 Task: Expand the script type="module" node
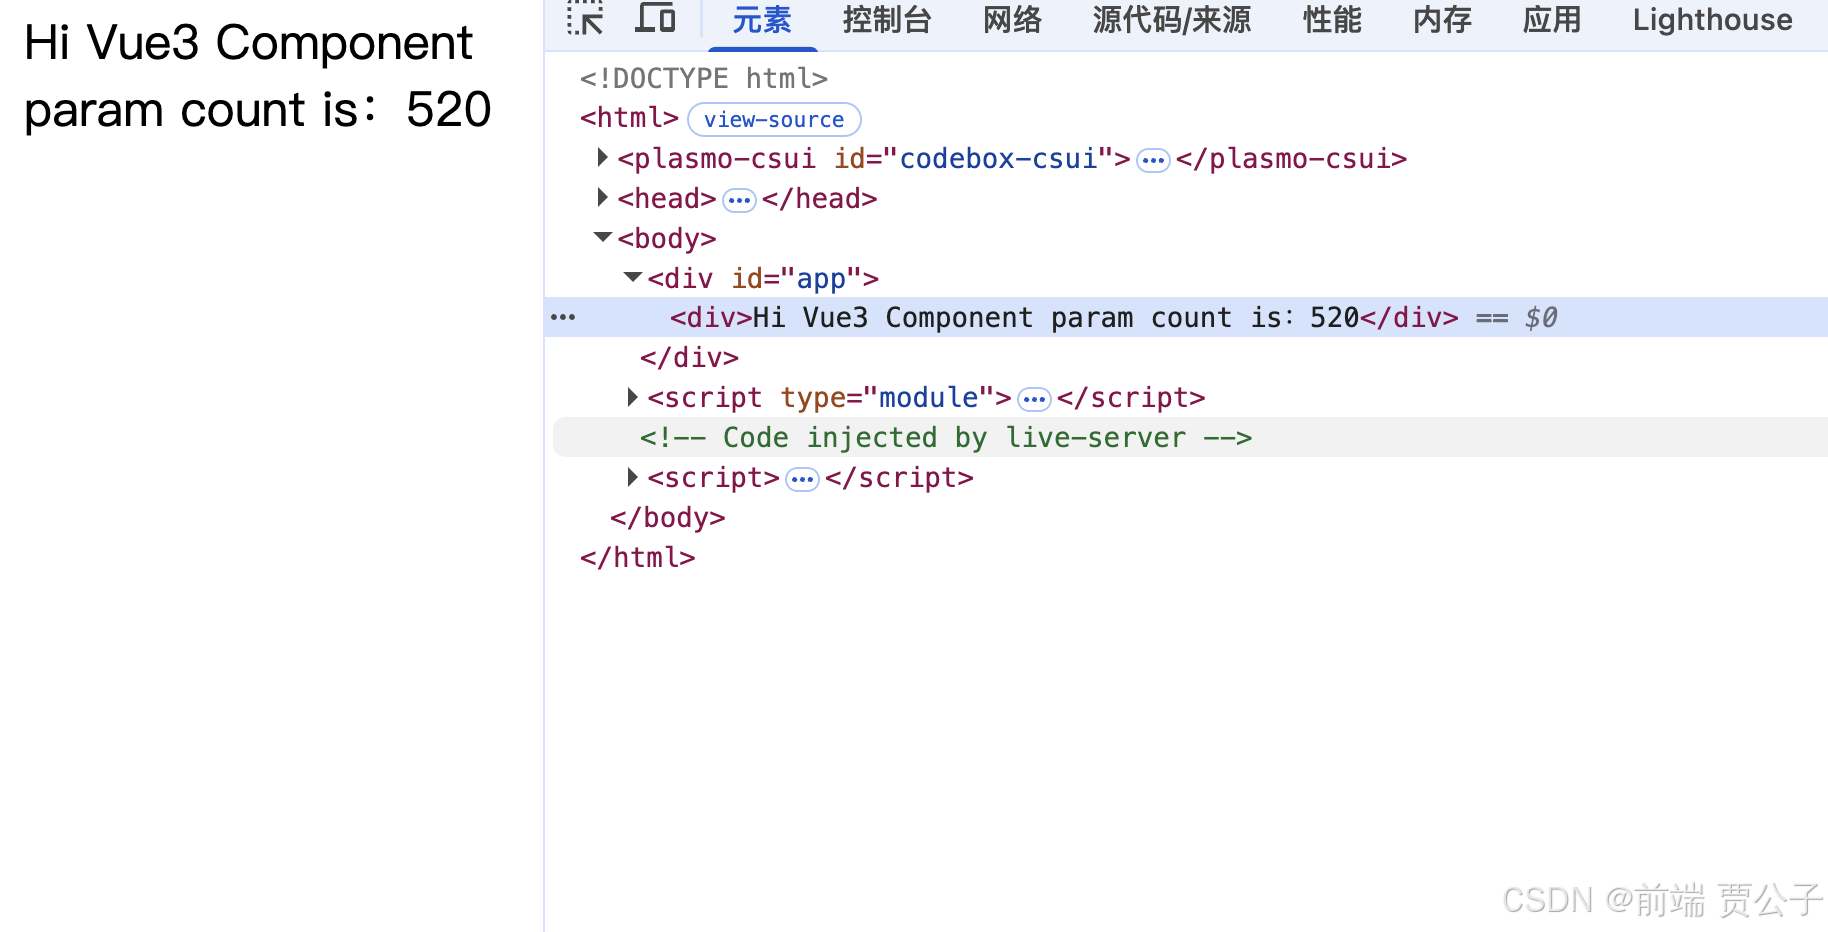coord(632,398)
